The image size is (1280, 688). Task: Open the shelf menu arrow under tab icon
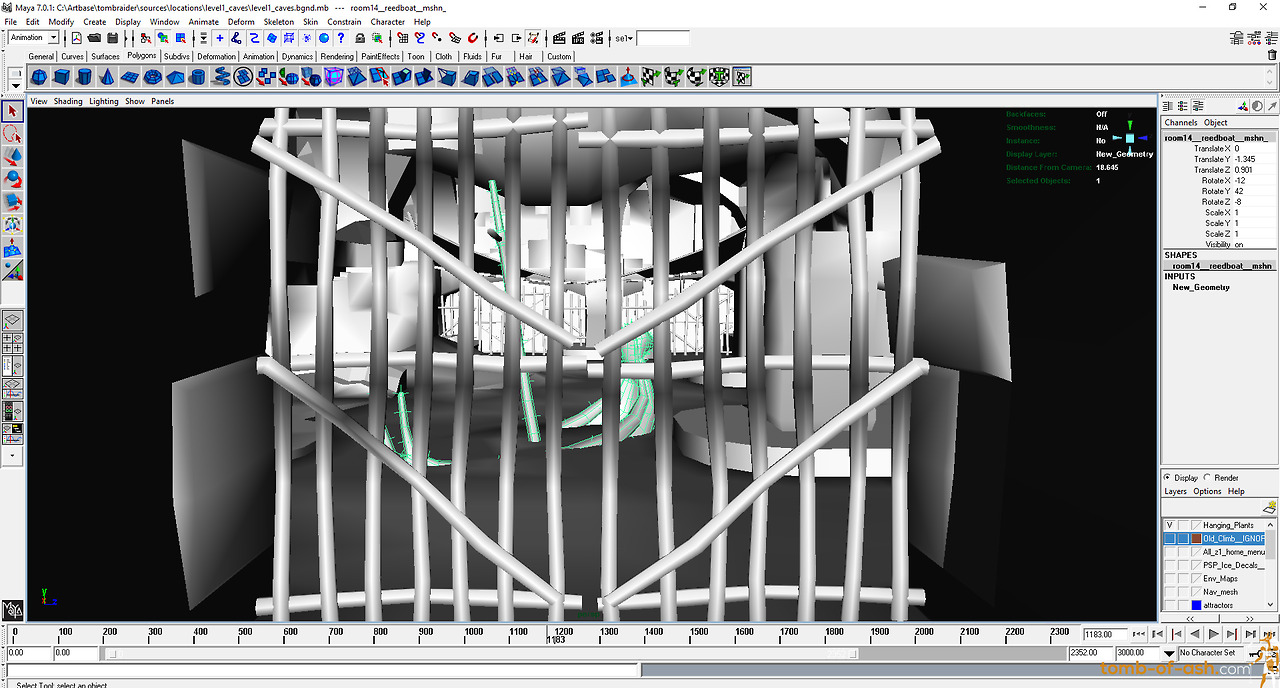(15, 84)
